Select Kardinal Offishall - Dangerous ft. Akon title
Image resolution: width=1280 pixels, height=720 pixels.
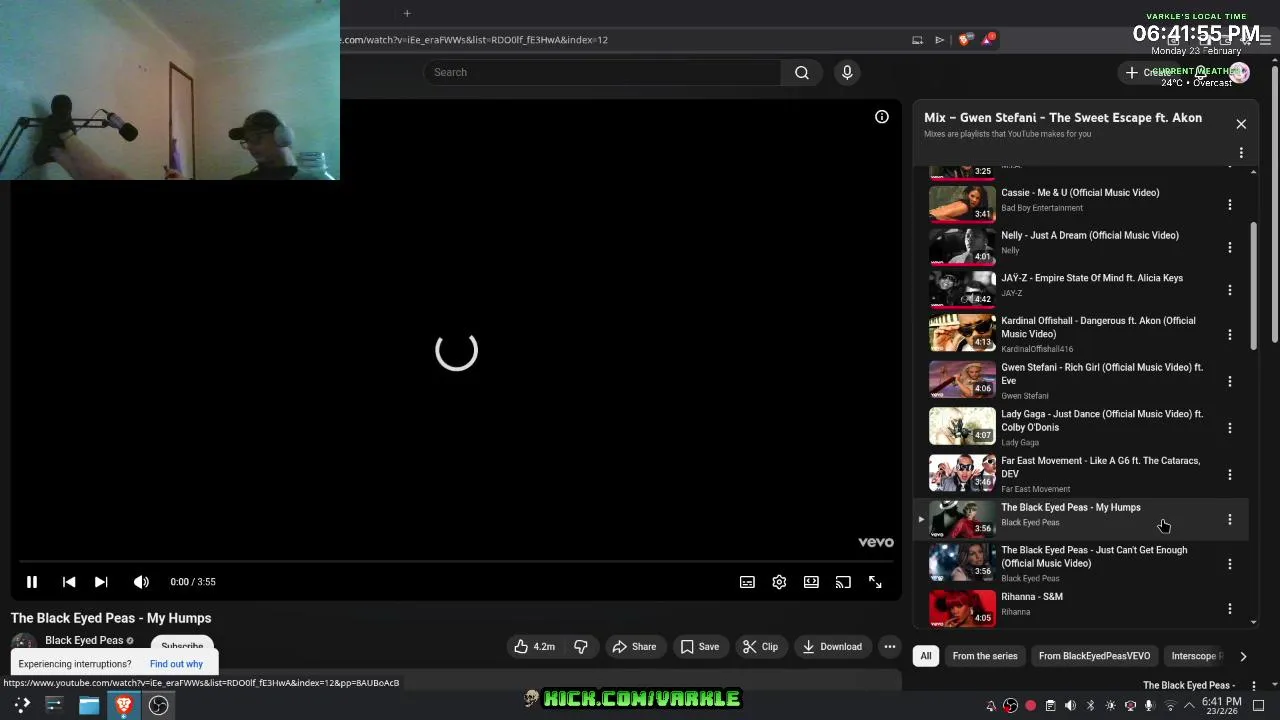[1098, 327]
